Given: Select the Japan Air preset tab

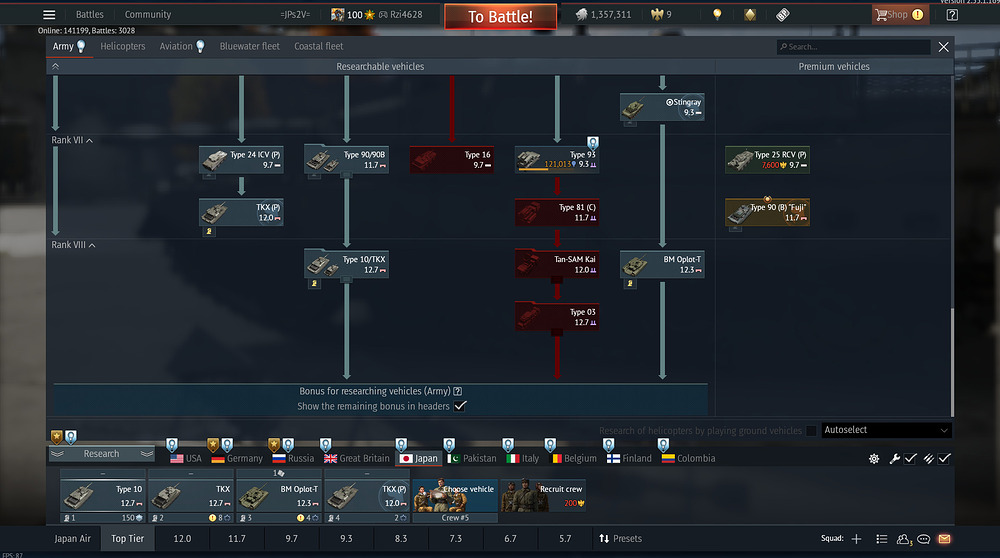Looking at the screenshot, I should (x=72, y=539).
